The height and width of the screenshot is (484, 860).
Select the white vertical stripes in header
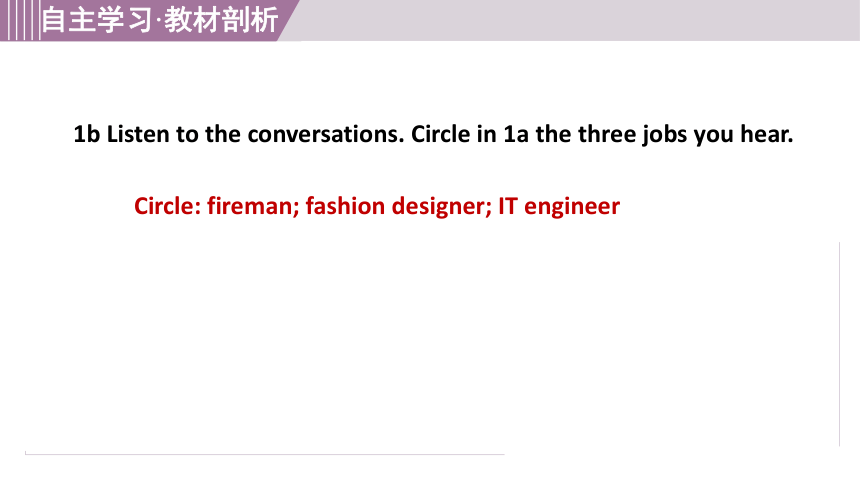pos(22,20)
